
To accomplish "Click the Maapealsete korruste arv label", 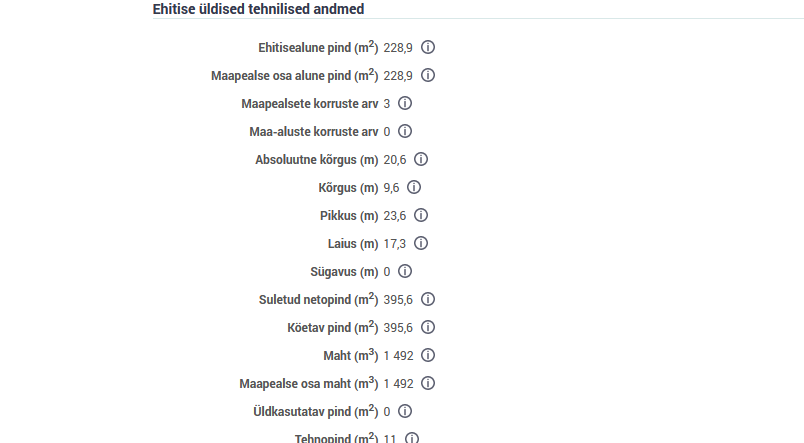I will [309, 103].
